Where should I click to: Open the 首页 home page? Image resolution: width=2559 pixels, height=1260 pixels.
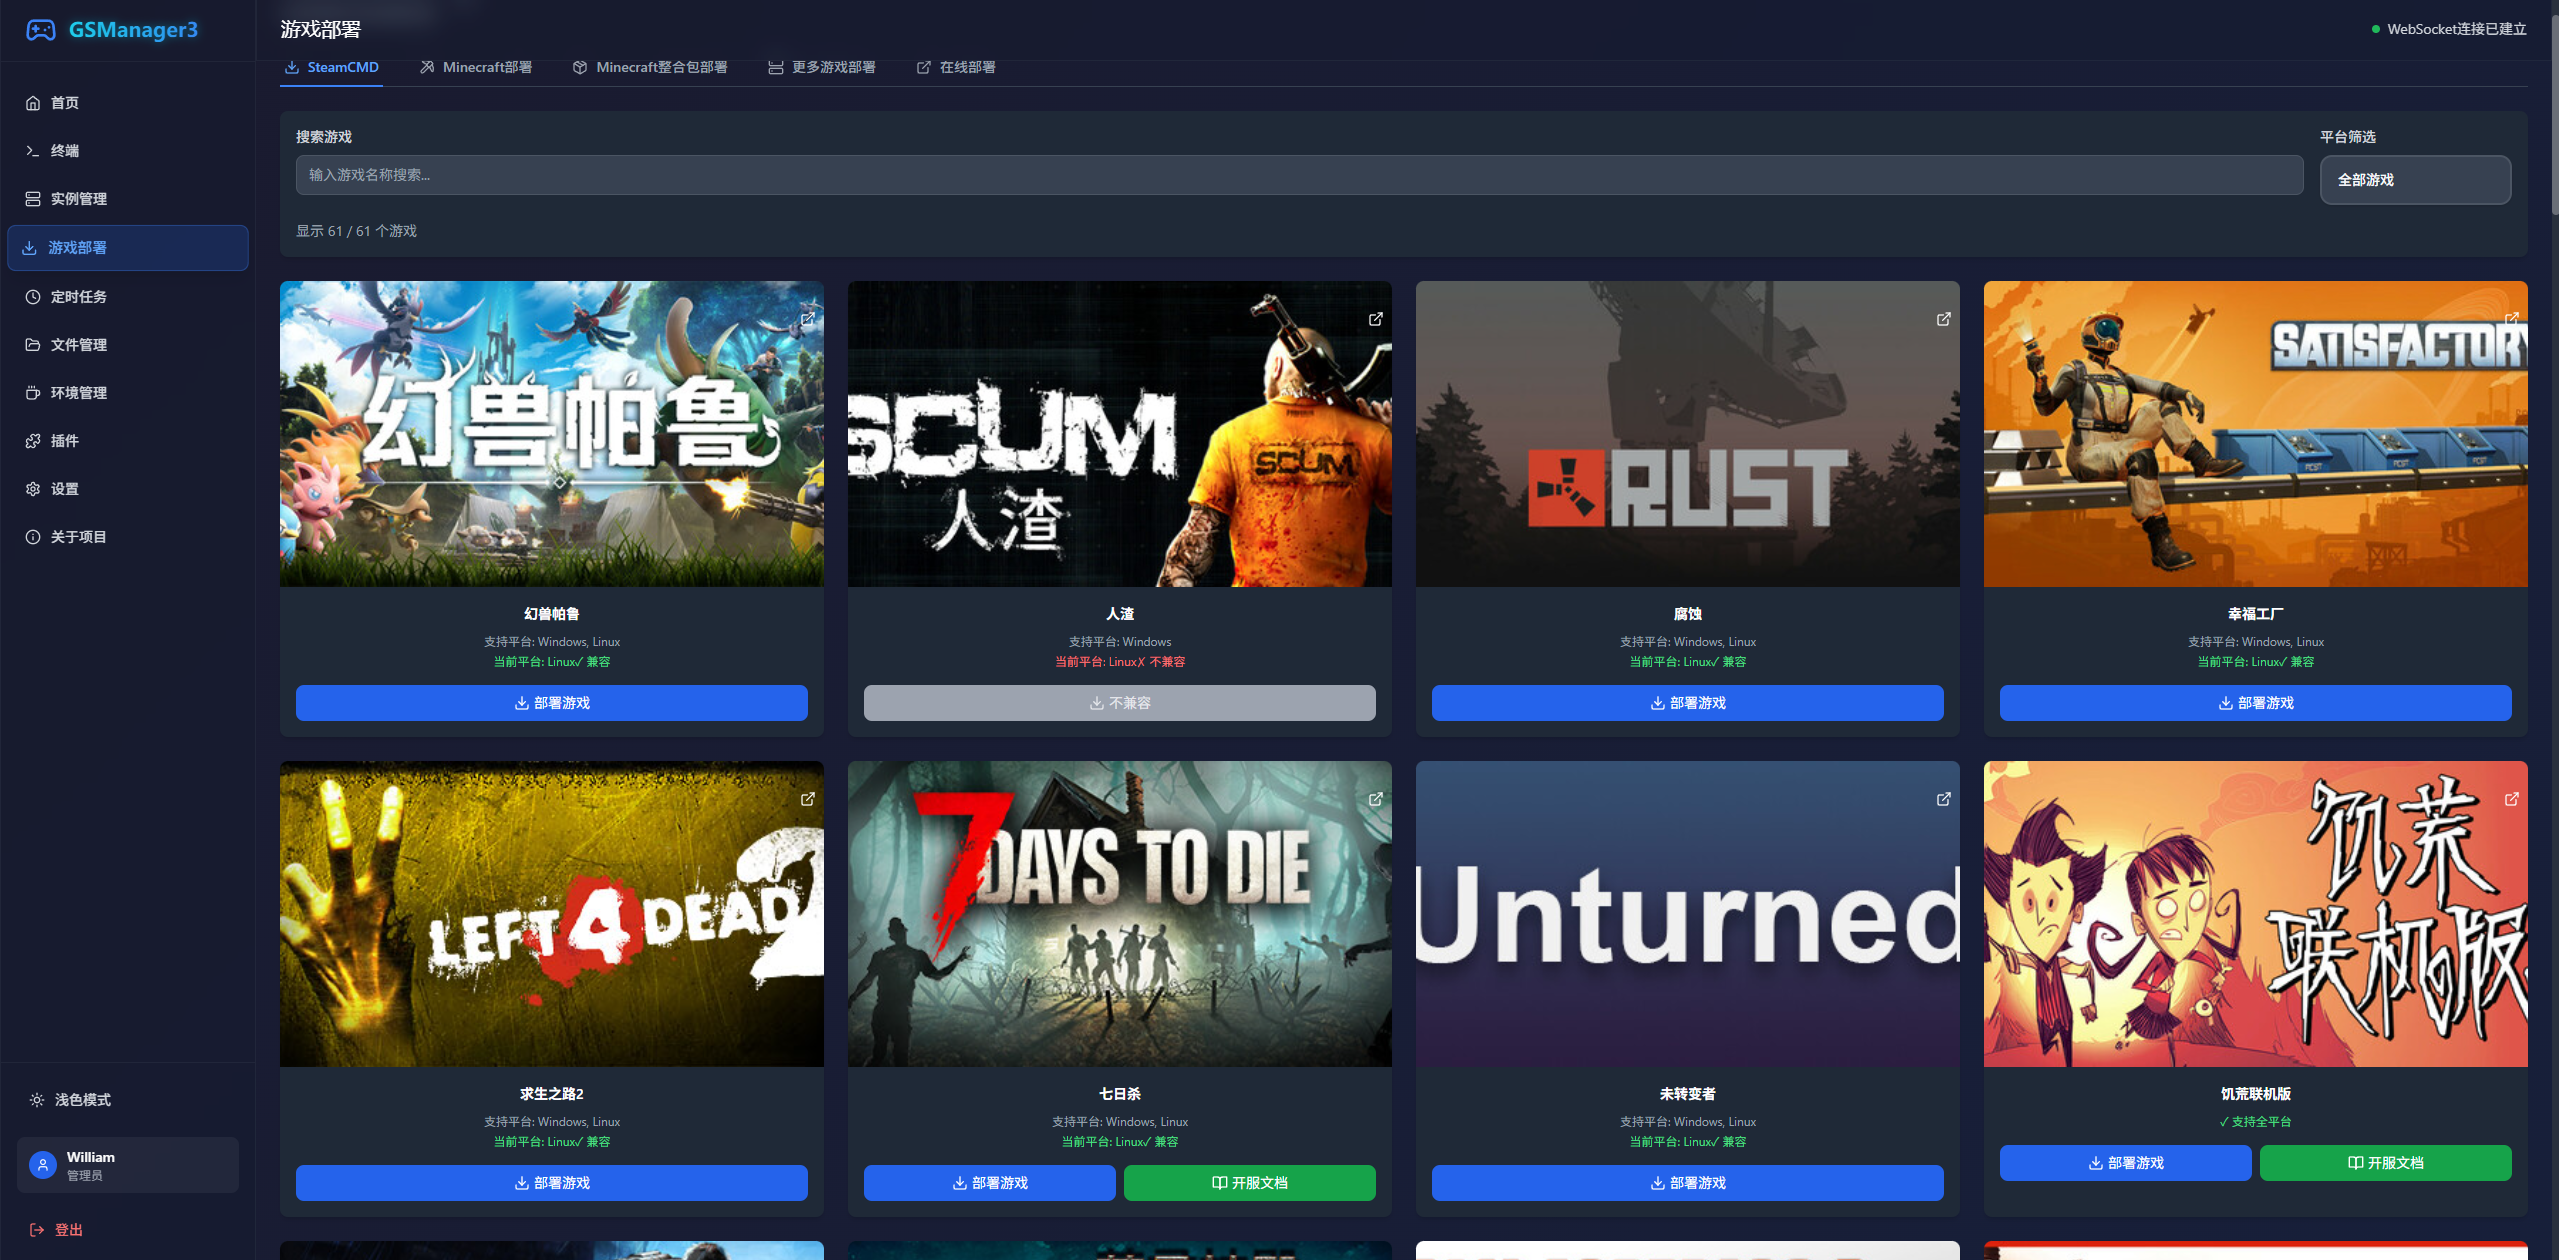click(x=127, y=103)
